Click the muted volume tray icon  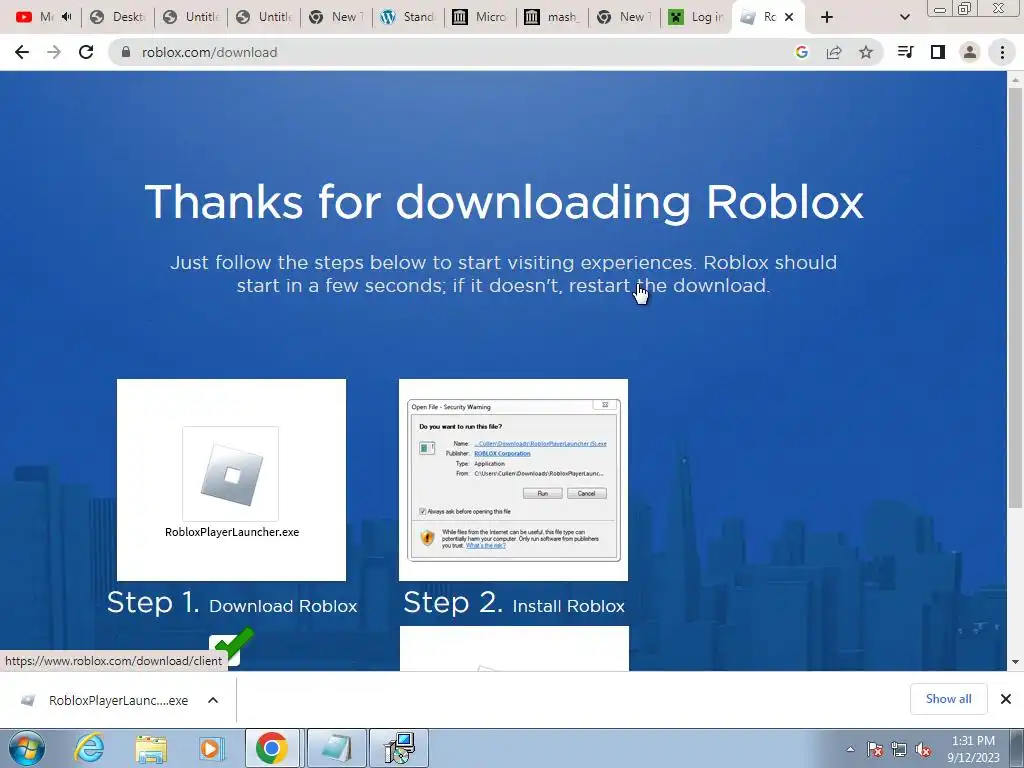click(x=923, y=749)
